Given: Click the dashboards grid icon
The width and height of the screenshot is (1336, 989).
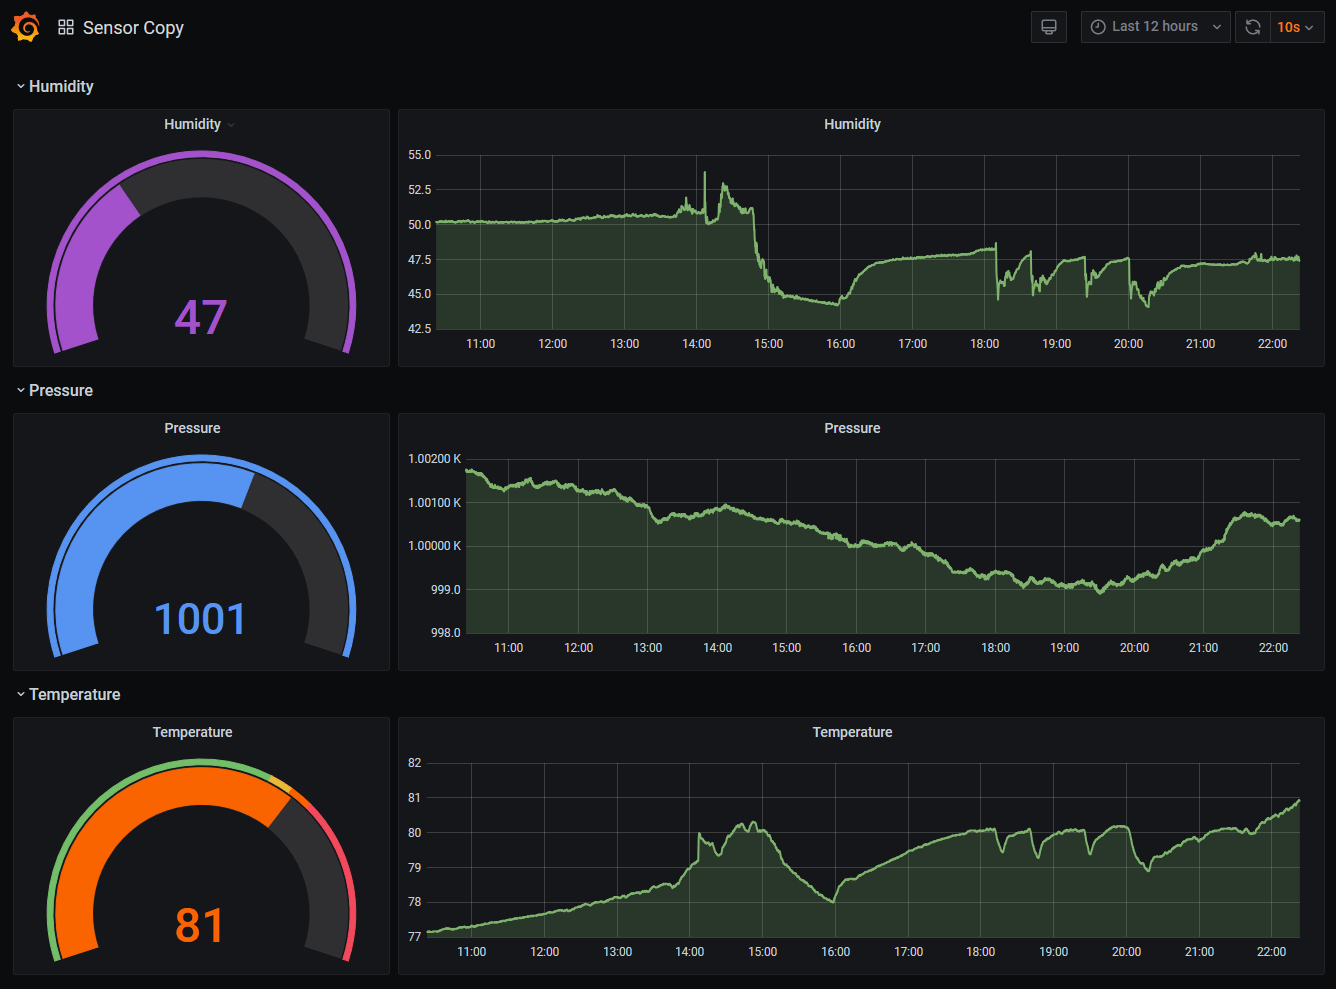Looking at the screenshot, I should click(x=66, y=27).
